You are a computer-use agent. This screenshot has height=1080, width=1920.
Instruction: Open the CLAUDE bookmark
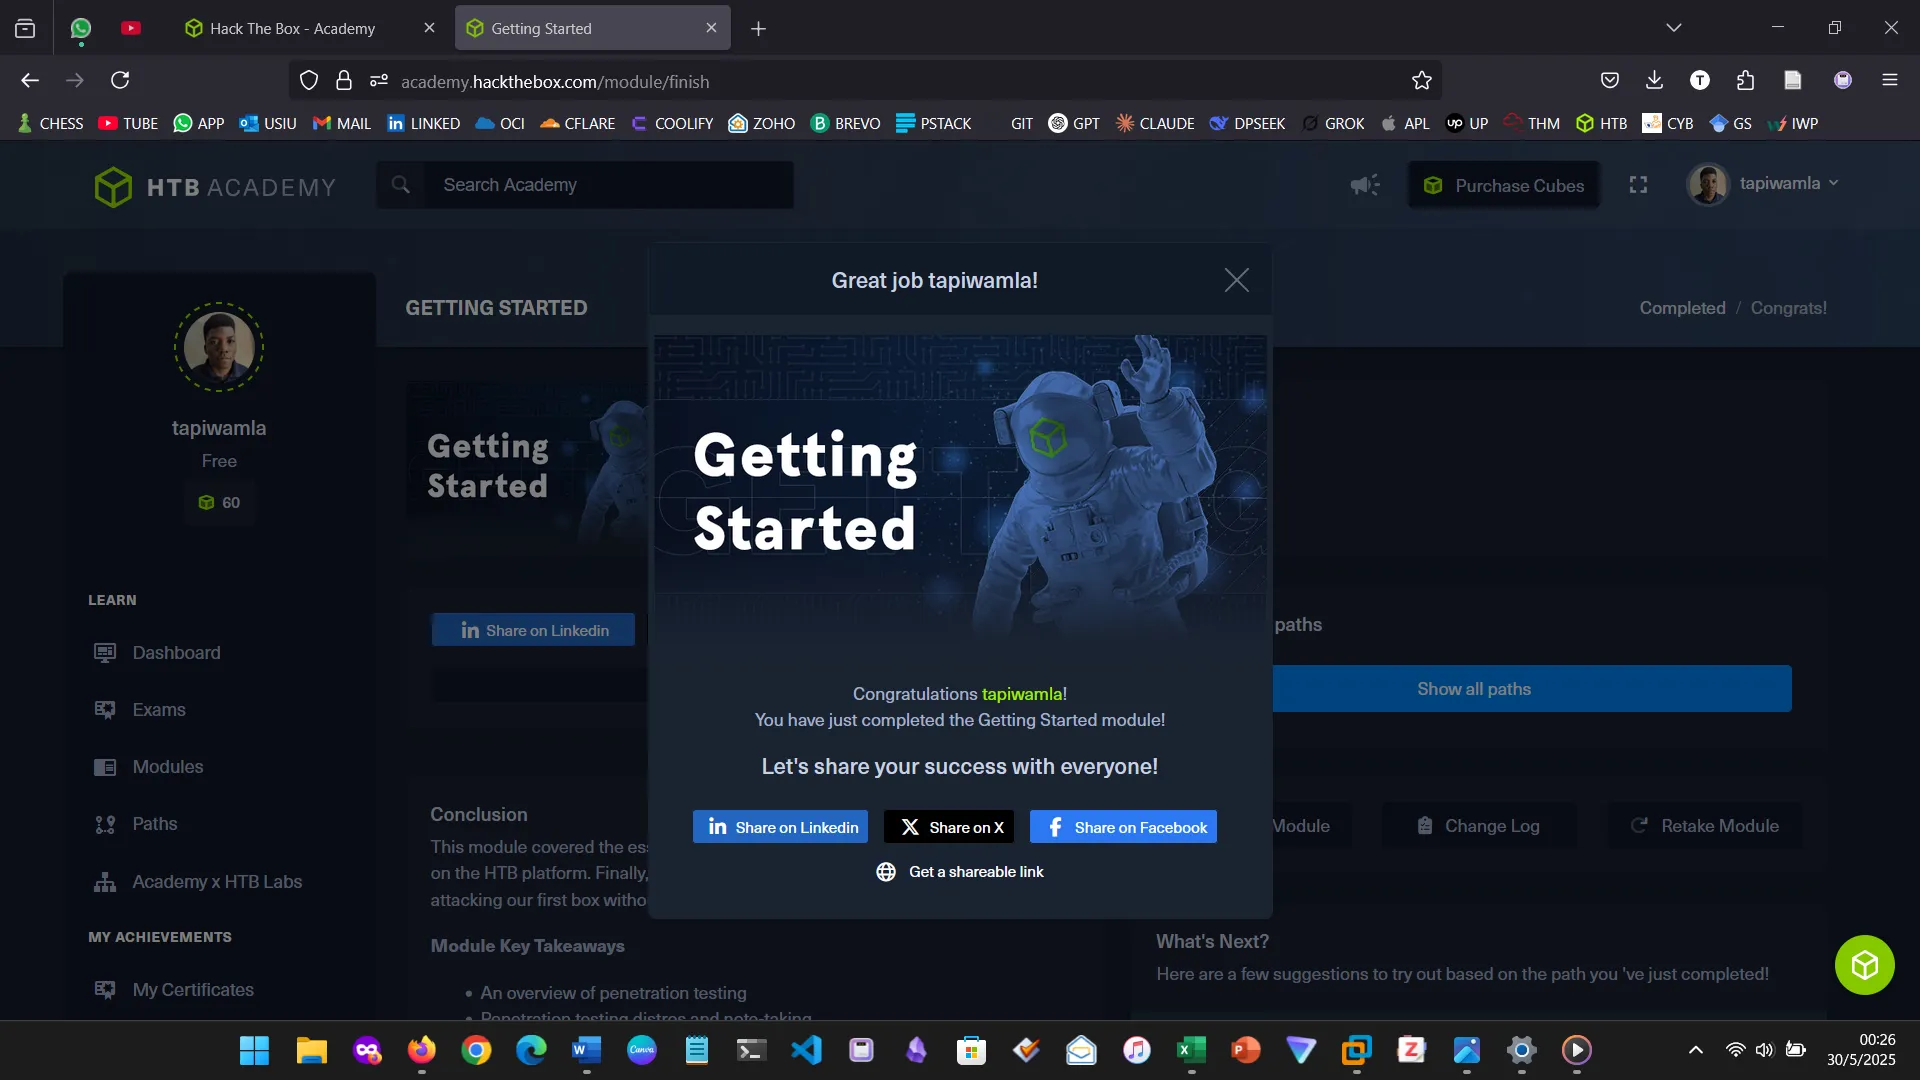point(1154,123)
